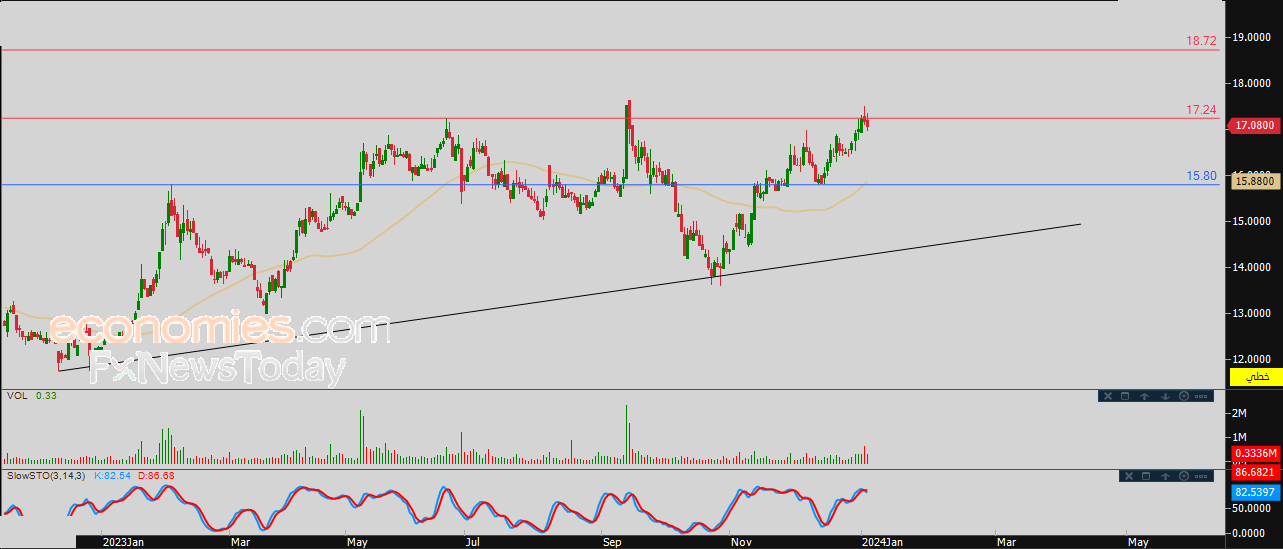
Task: Click the 2023Jan date axis label
Action: 124,542
